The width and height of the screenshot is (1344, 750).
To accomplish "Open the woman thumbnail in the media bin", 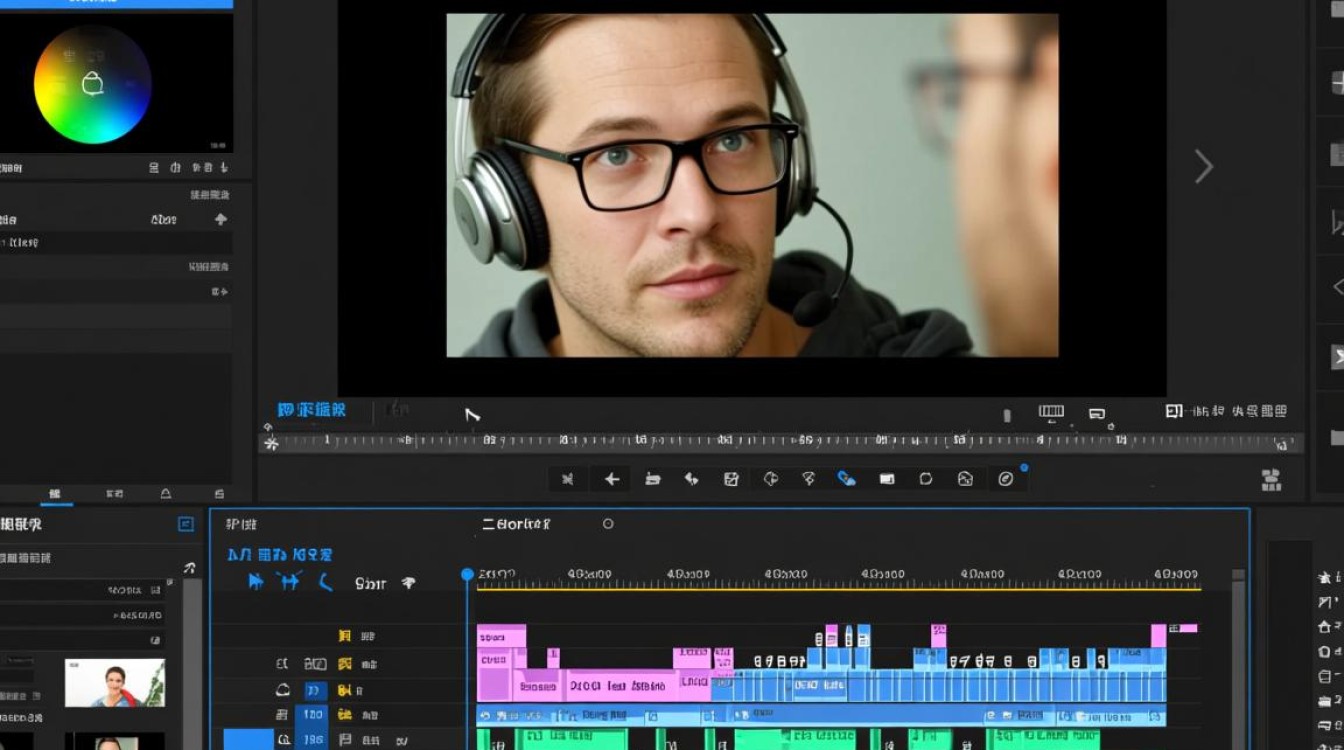I will click(x=114, y=682).
